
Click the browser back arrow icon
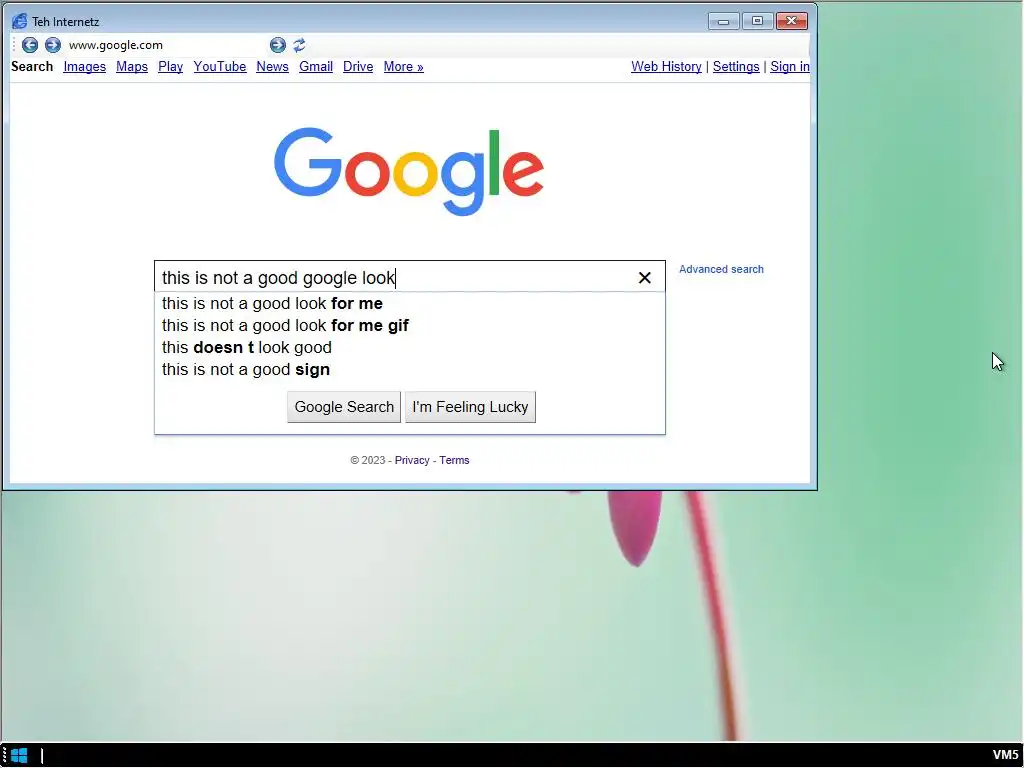[29, 44]
